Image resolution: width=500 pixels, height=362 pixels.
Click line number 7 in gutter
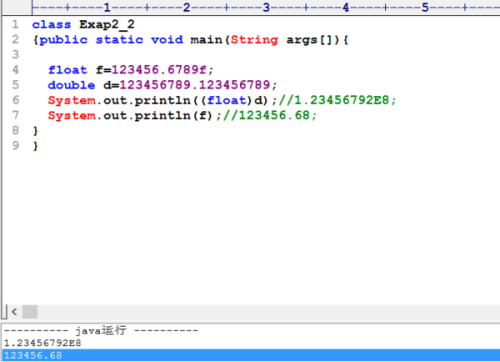point(15,115)
